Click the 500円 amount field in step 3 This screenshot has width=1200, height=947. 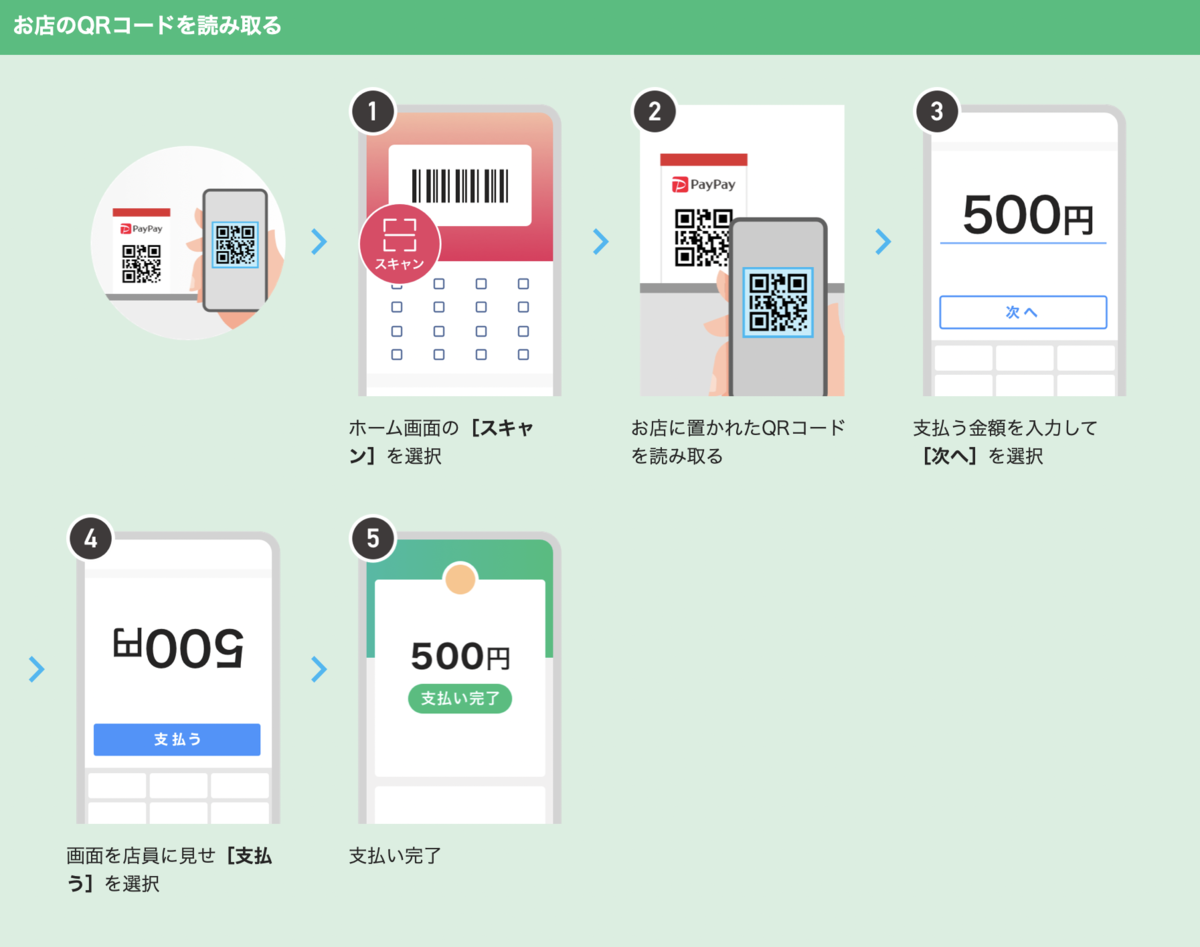[1023, 215]
